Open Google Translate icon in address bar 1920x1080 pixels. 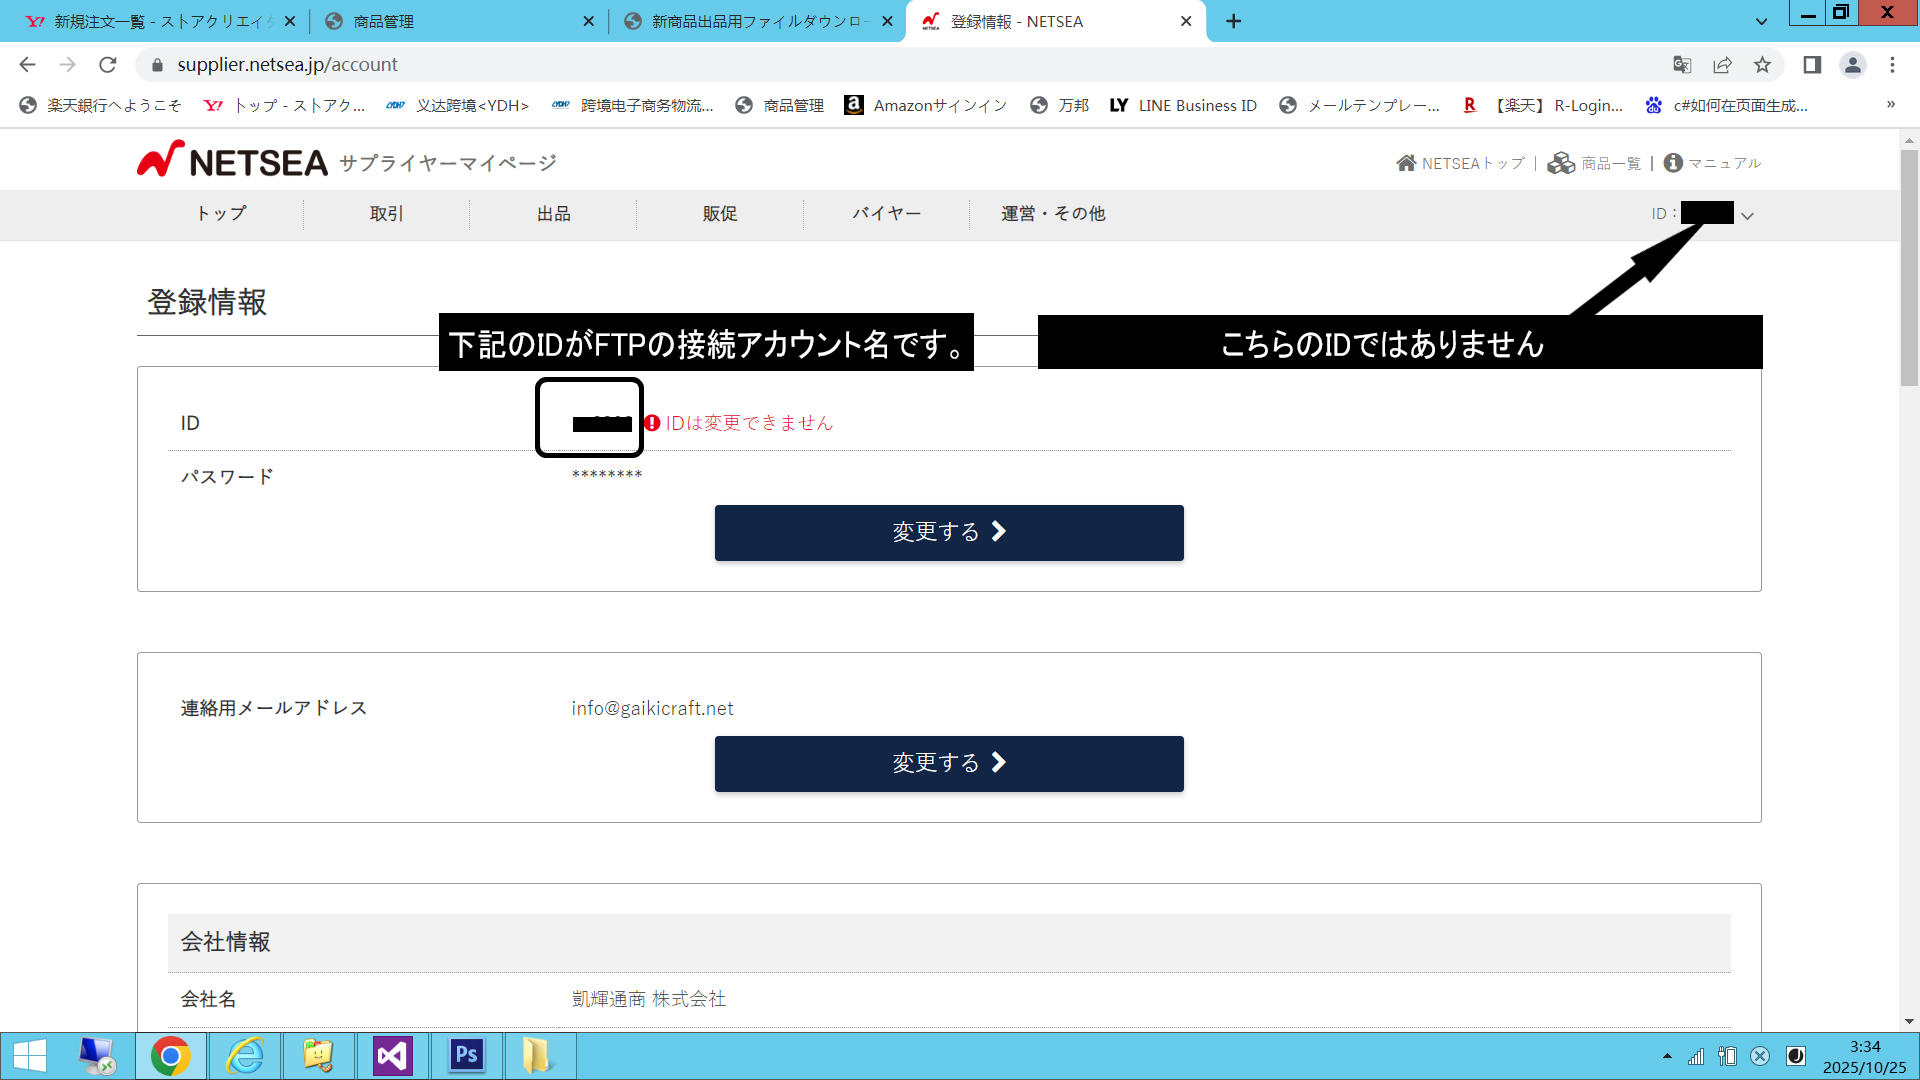pos(1682,65)
